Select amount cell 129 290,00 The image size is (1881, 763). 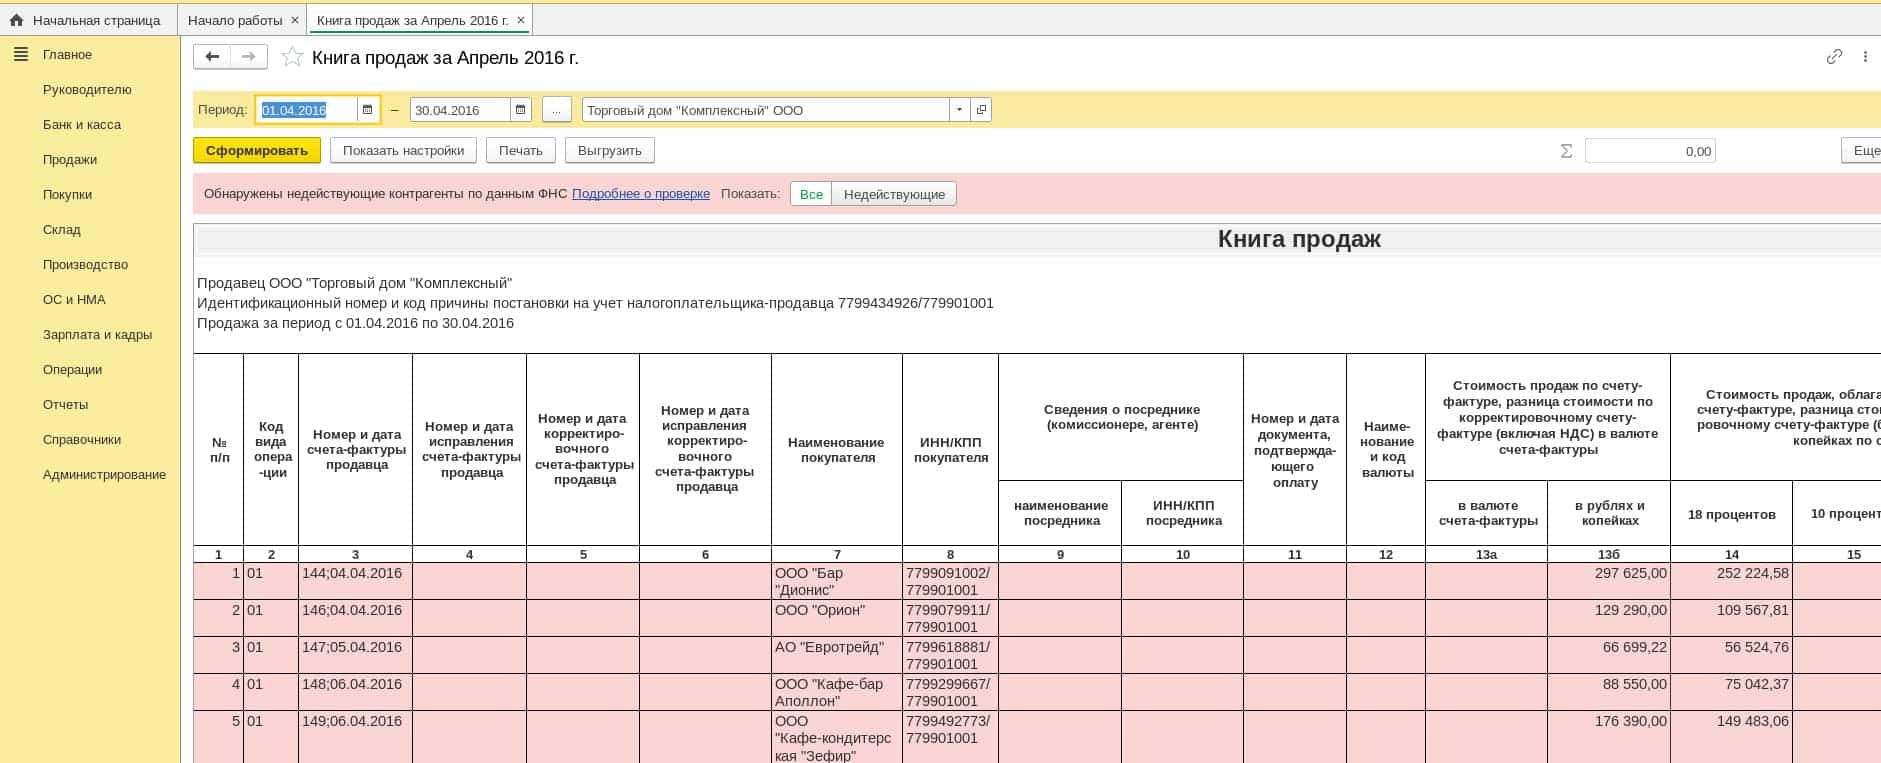[1609, 618]
